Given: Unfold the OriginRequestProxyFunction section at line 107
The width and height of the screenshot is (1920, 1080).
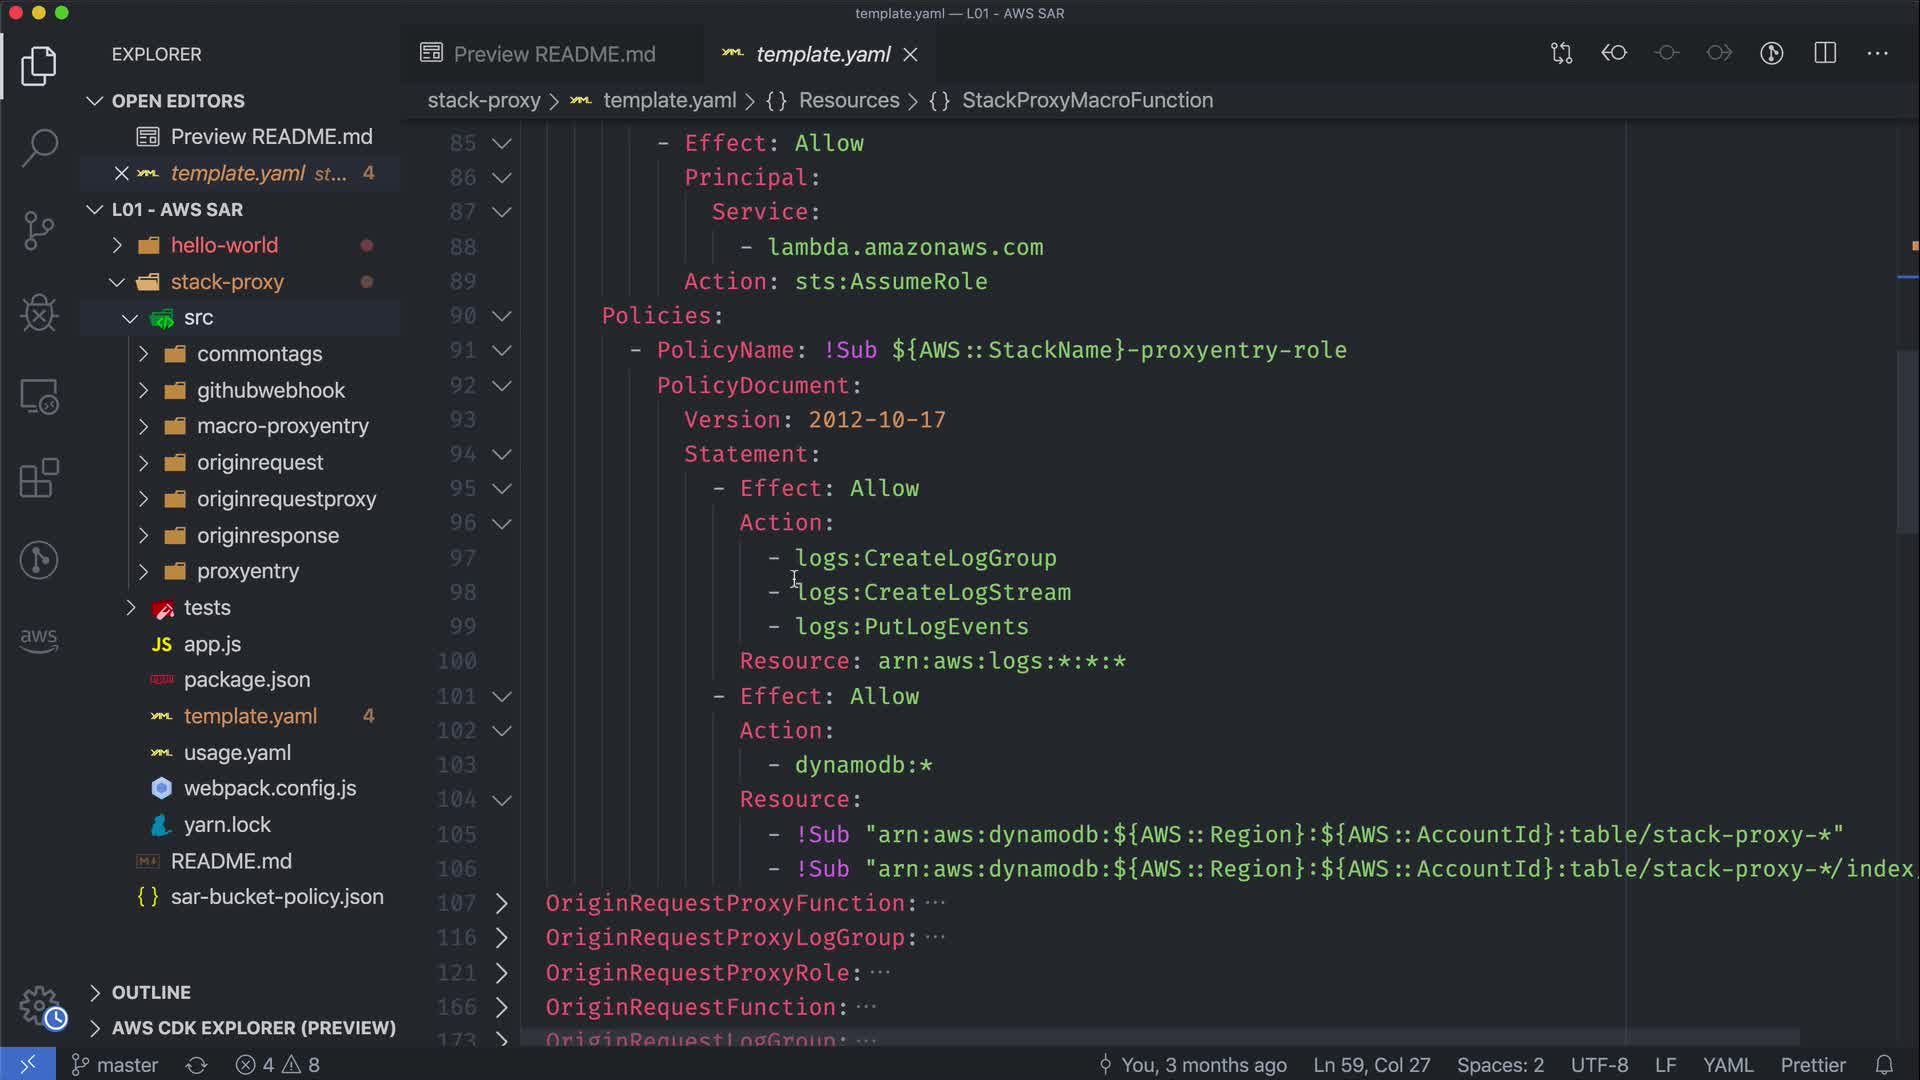Looking at the screenshot, I should tap(502, 904).
